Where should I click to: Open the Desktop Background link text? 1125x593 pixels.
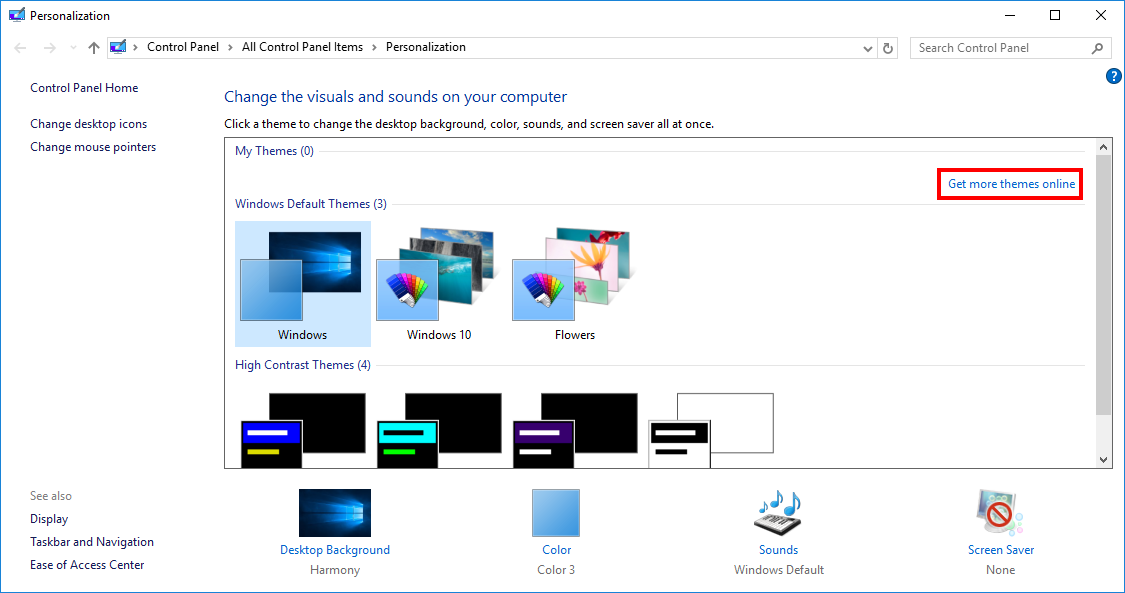(x=335, y=550)
